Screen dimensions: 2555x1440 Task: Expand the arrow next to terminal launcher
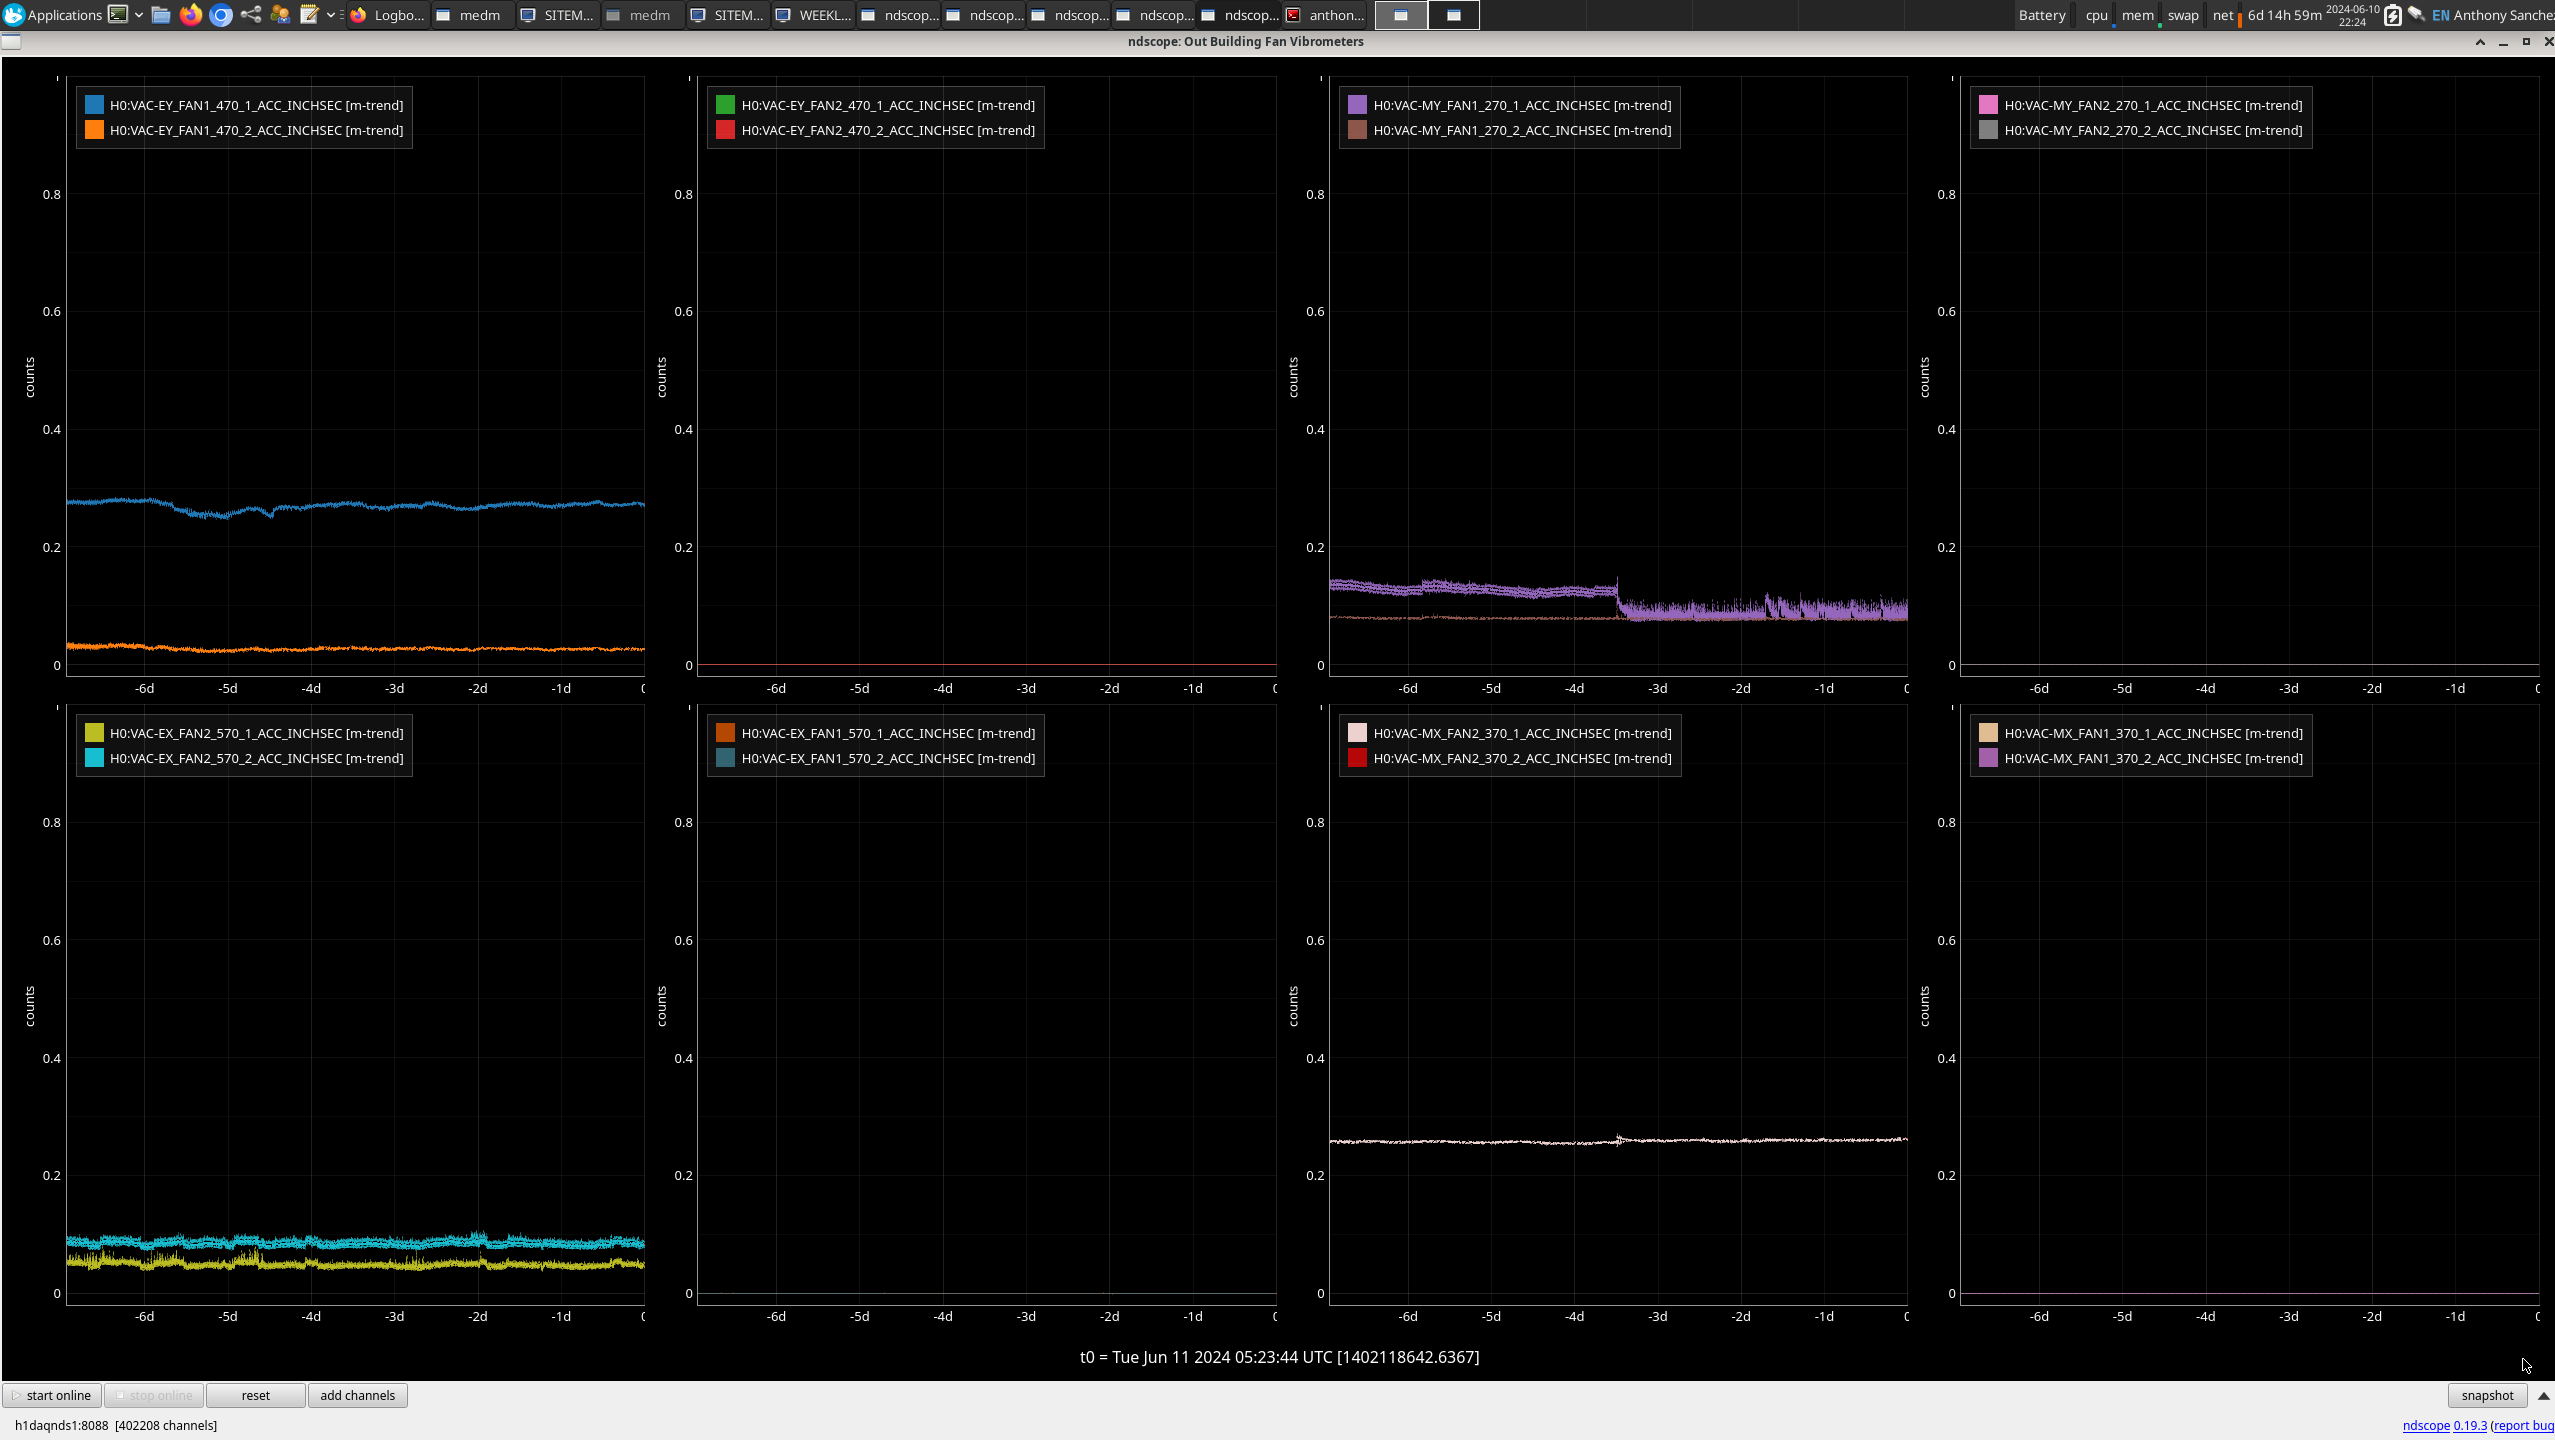139,15
